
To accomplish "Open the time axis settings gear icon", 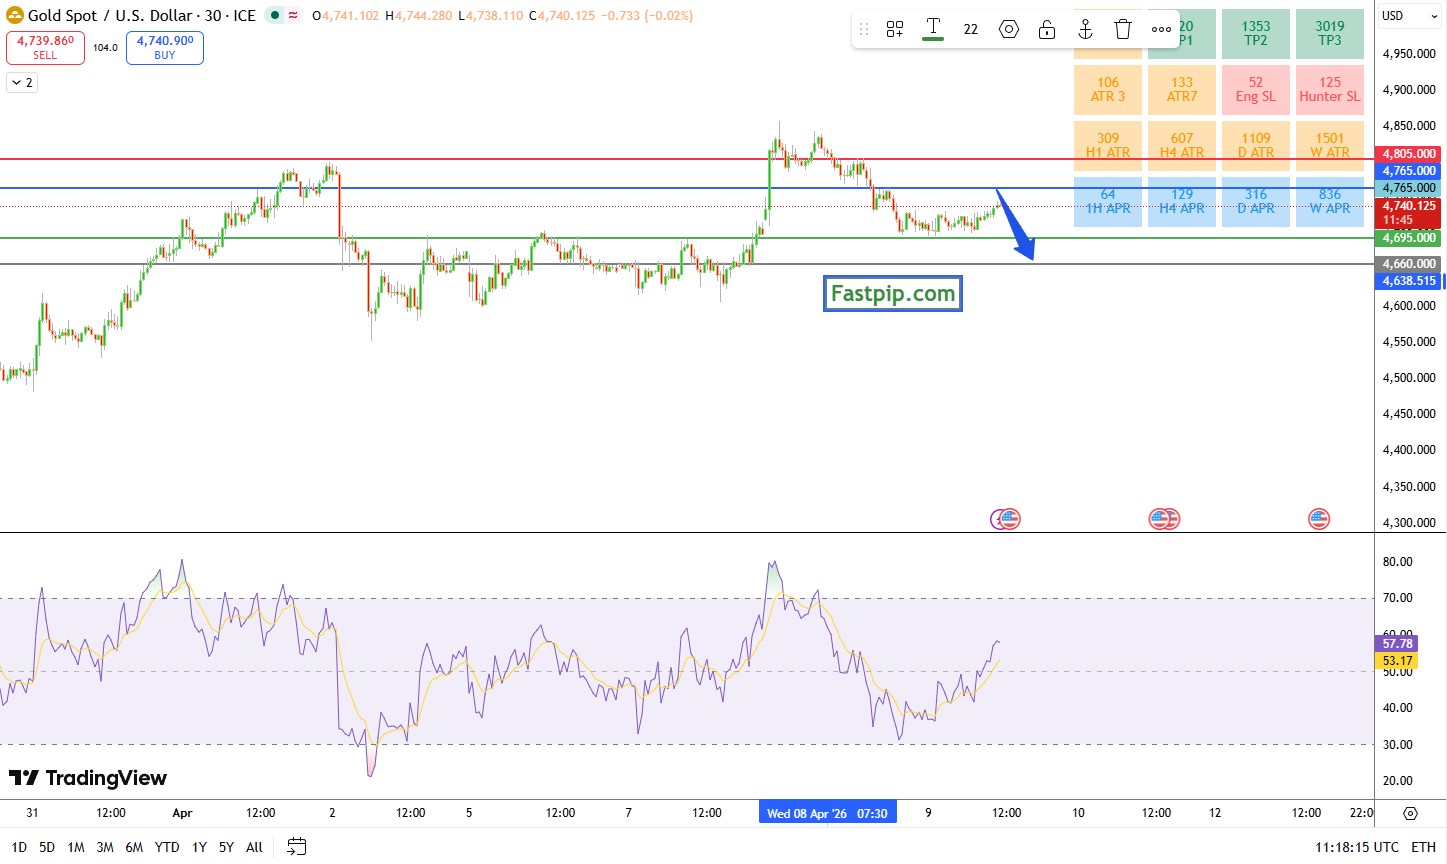I will point(1410,813).
